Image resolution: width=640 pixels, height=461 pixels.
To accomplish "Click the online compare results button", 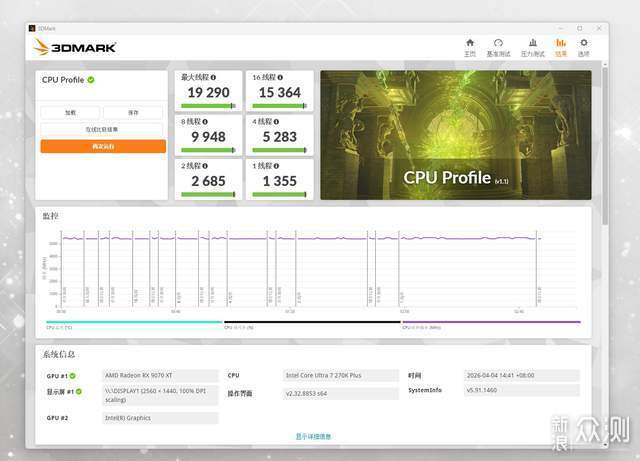I will (x=102, y=129).
